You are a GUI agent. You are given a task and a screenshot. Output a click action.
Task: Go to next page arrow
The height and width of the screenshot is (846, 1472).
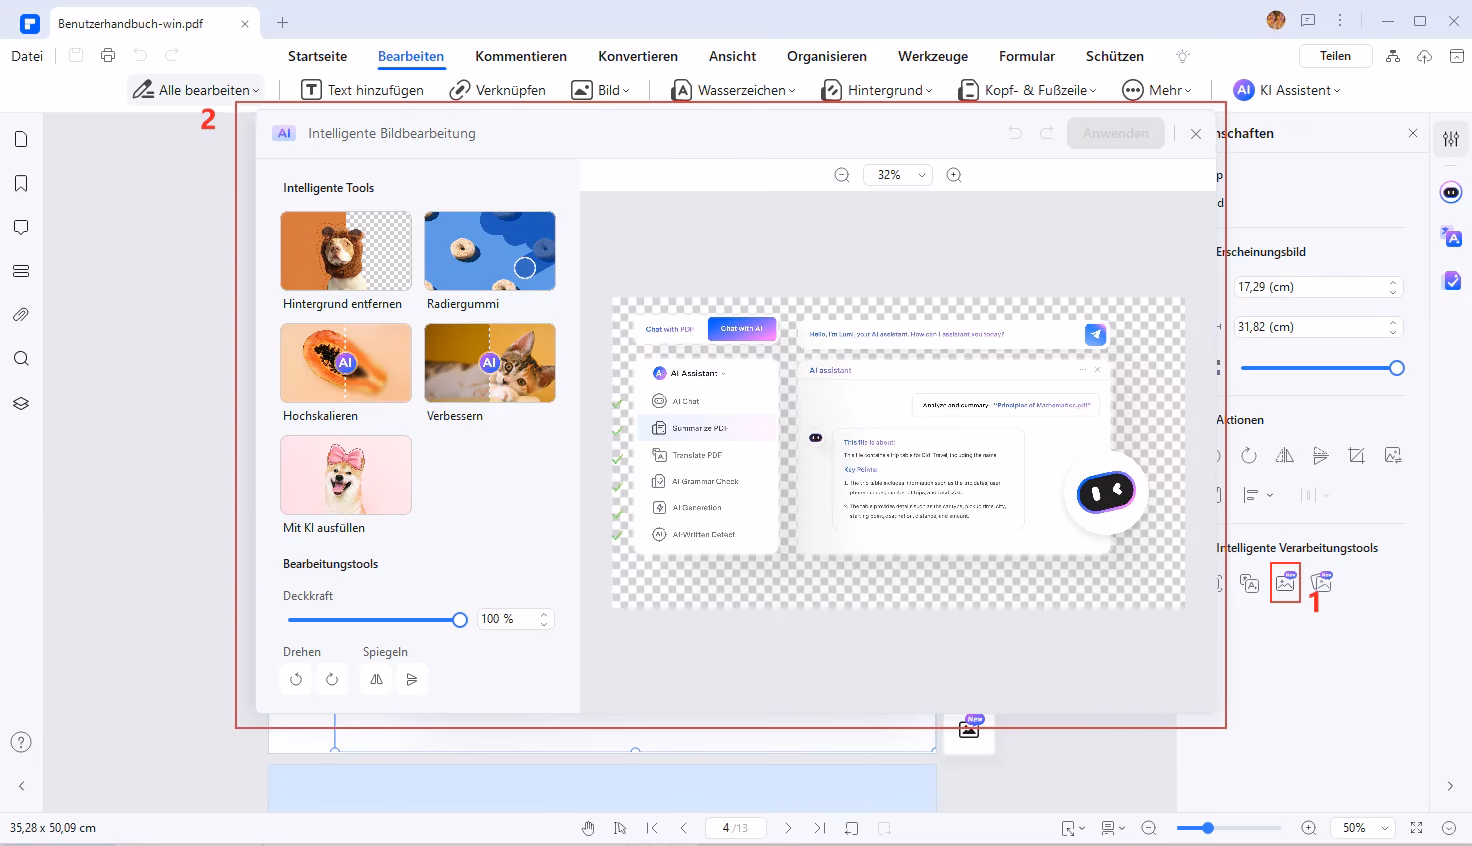(x=788, y=828)
